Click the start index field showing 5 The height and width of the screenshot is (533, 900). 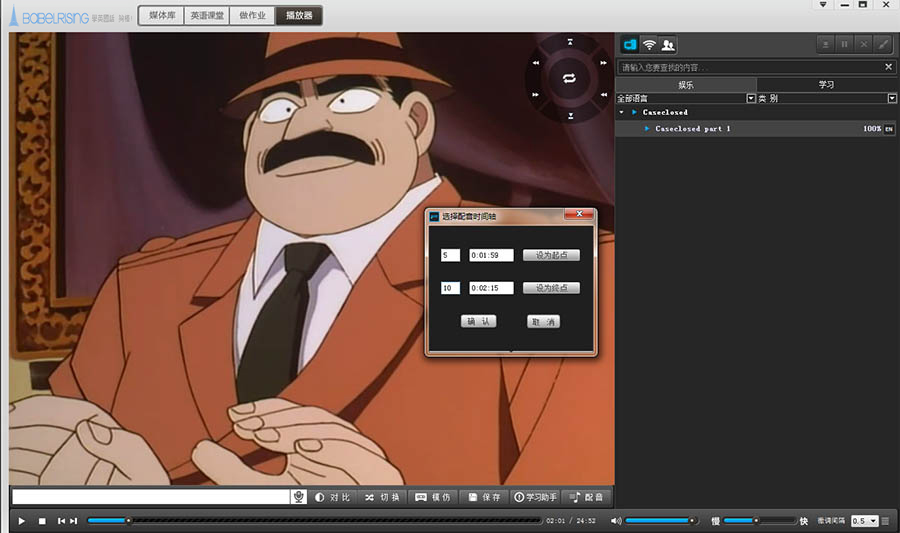(450, 255)
